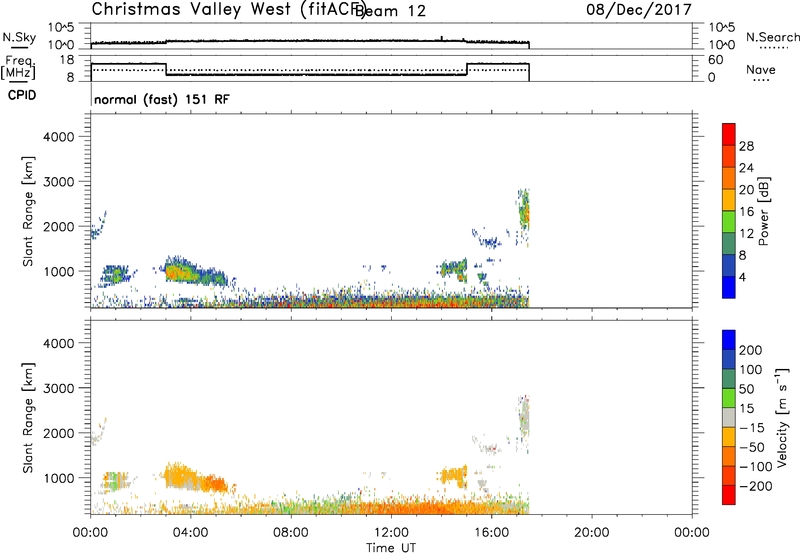Click the 28 tick on power scale
800x554 pixels.
tap(746, 146)
